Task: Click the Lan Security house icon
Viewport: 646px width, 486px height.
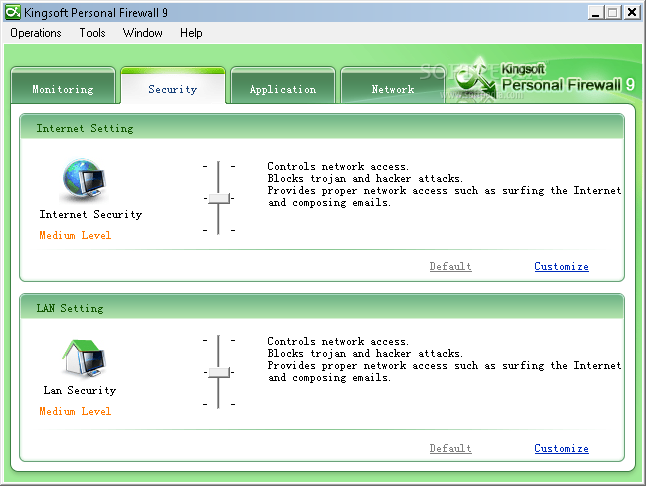Action: [x=84, y=359]
